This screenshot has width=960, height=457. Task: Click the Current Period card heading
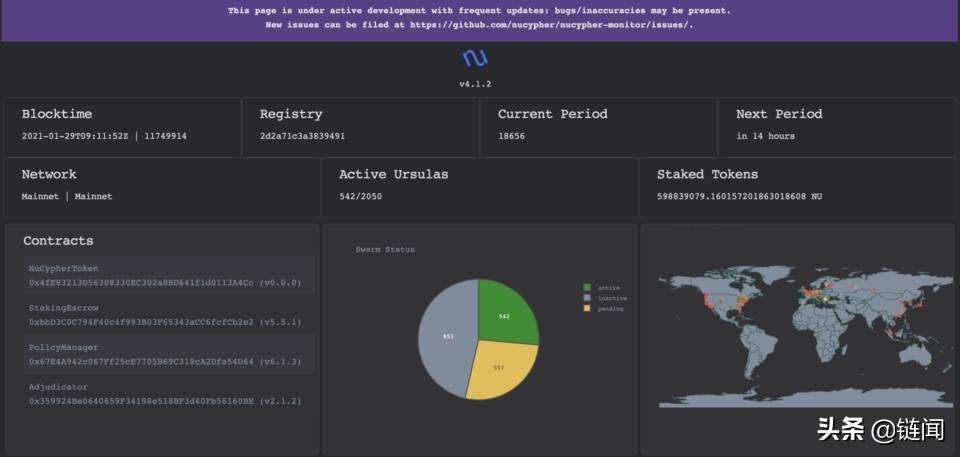(x=553, y=114)
